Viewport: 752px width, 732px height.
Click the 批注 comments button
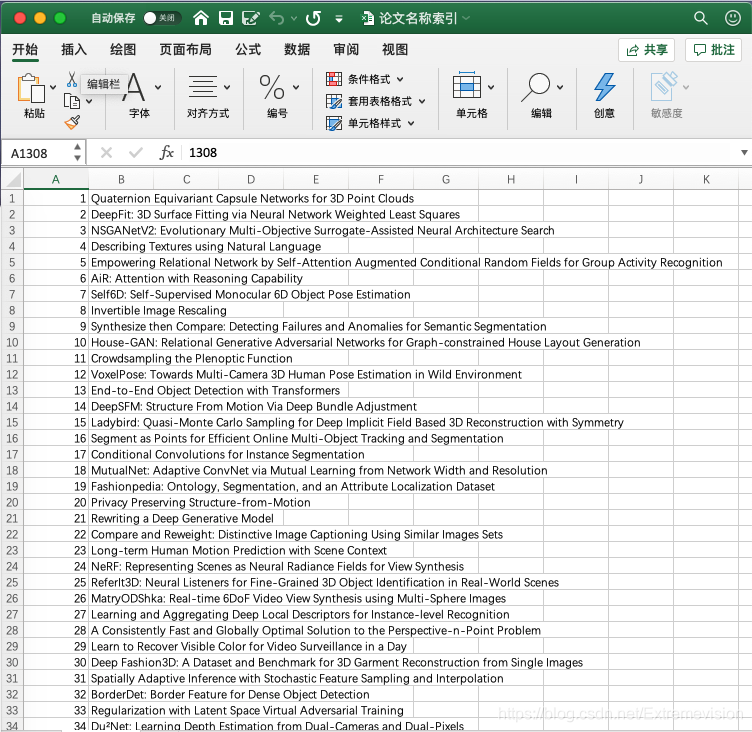tap(714, 50)
